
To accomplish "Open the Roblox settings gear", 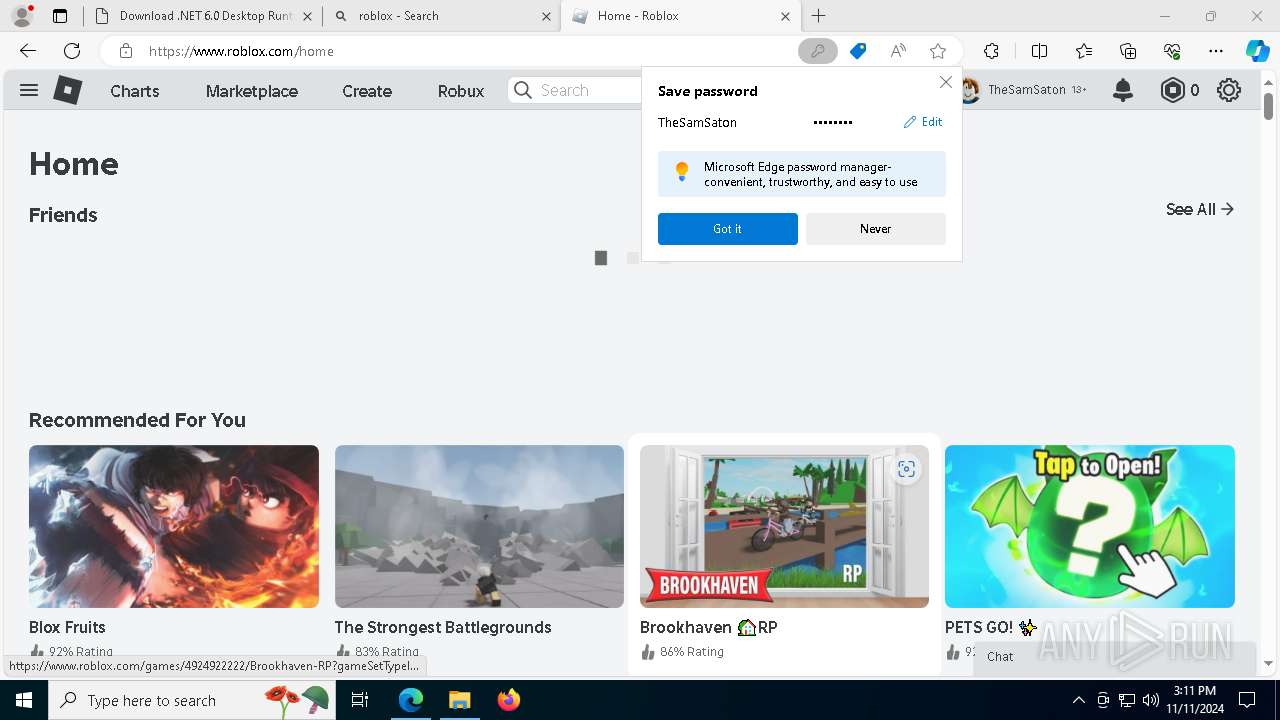I will coord(1229,90).
